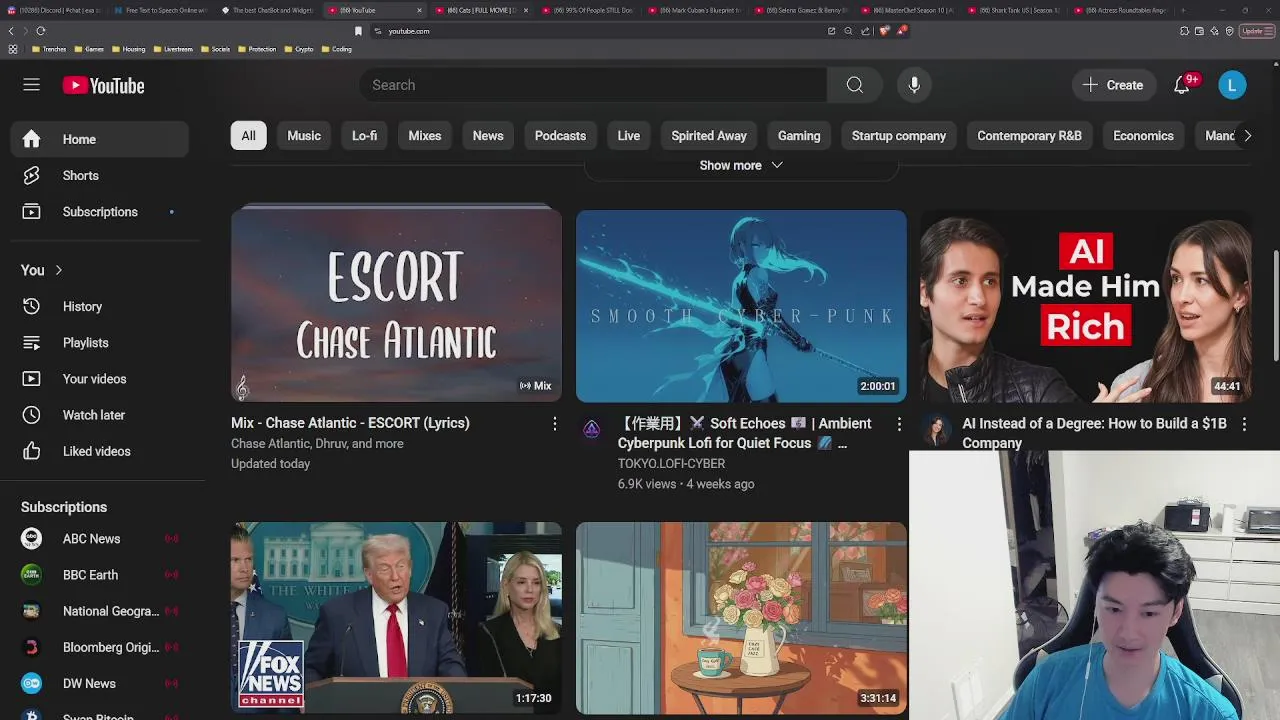The image size is (1280, 720).
Task: Click the search magnifier button
Action: click(854, 85)
